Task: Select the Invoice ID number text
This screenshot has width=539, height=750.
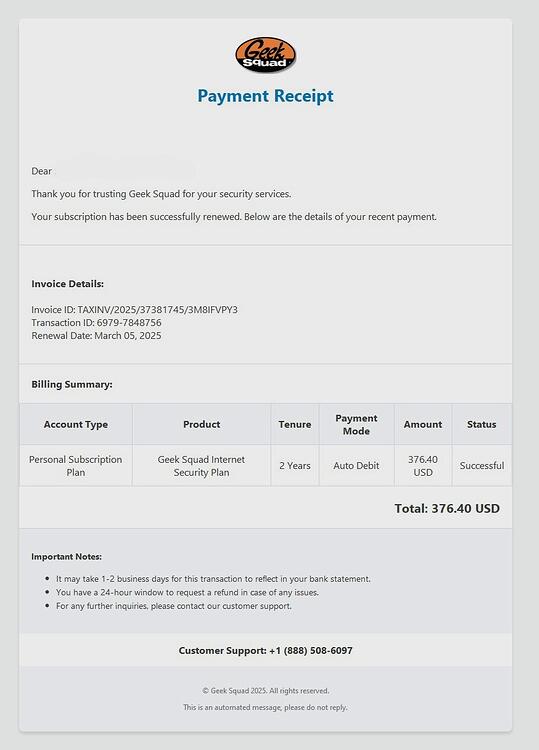Action: 157,309
